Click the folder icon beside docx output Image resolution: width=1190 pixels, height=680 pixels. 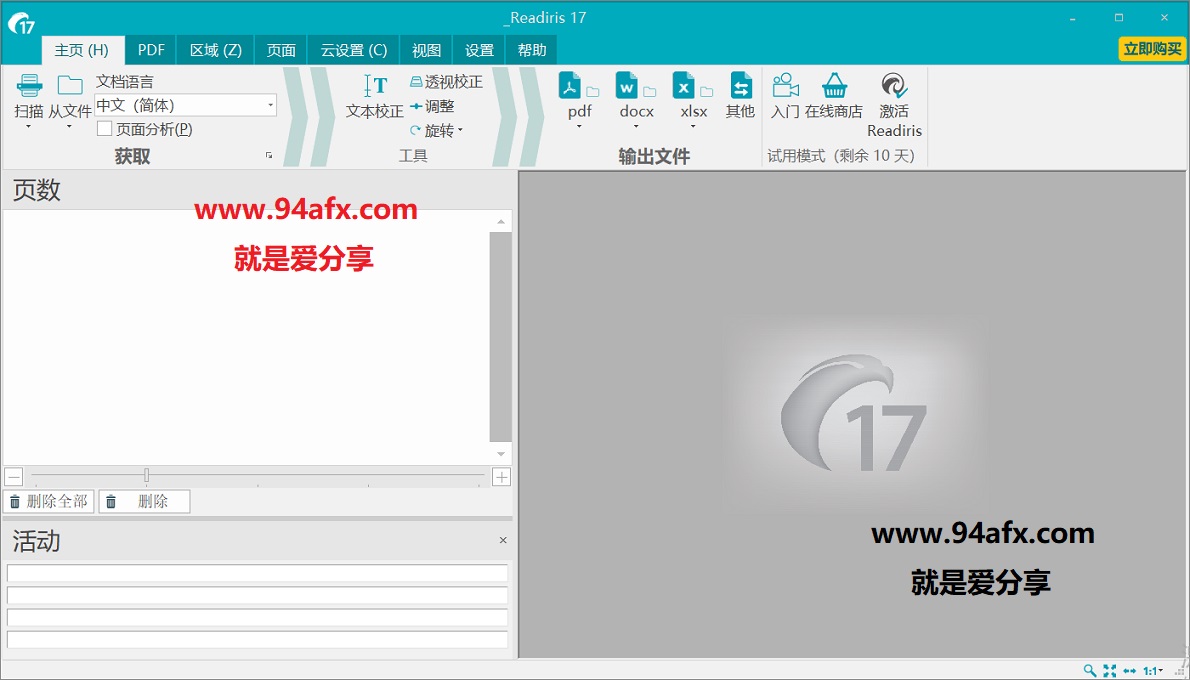pos(650,92)
